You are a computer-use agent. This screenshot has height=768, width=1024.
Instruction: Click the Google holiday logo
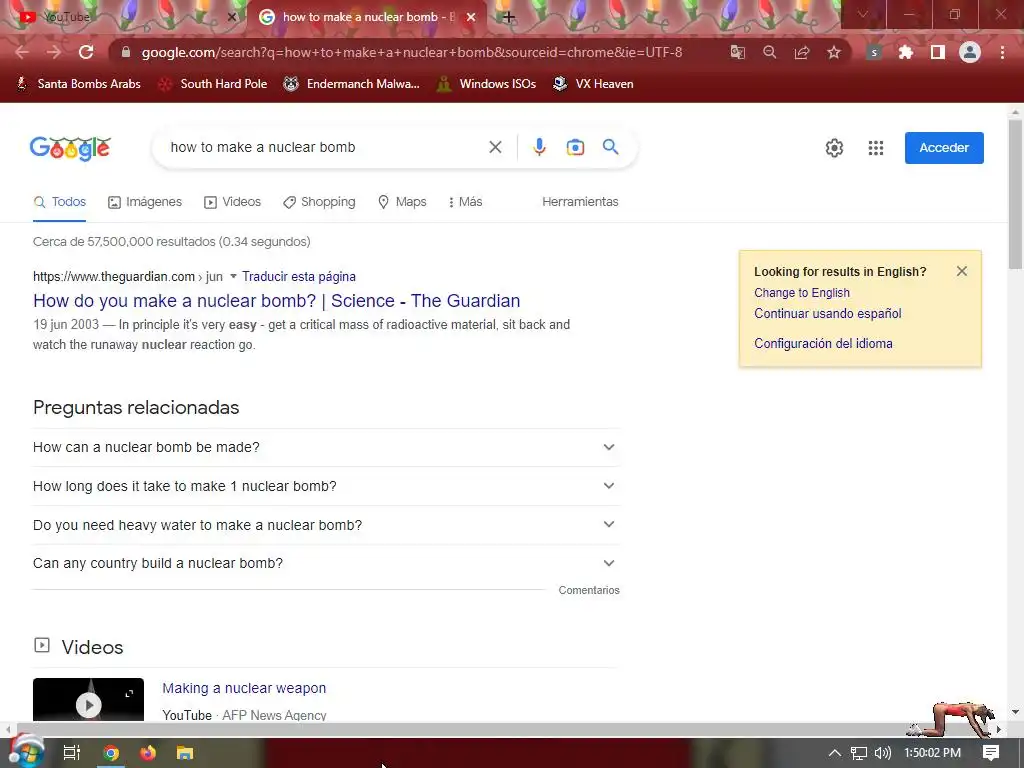pyautogui.click(x=70, y=148)
